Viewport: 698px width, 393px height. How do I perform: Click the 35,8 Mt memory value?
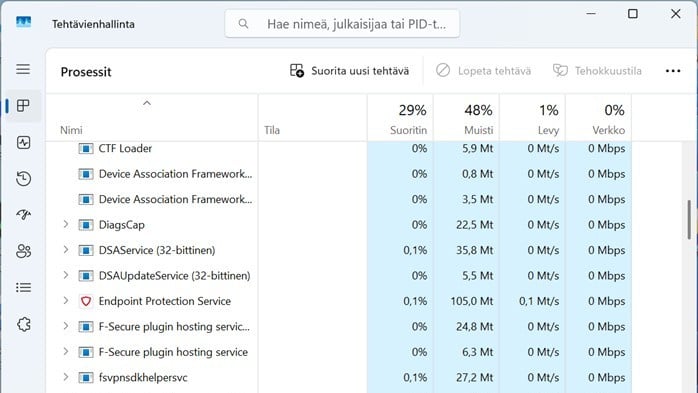[x=474, y=250]
